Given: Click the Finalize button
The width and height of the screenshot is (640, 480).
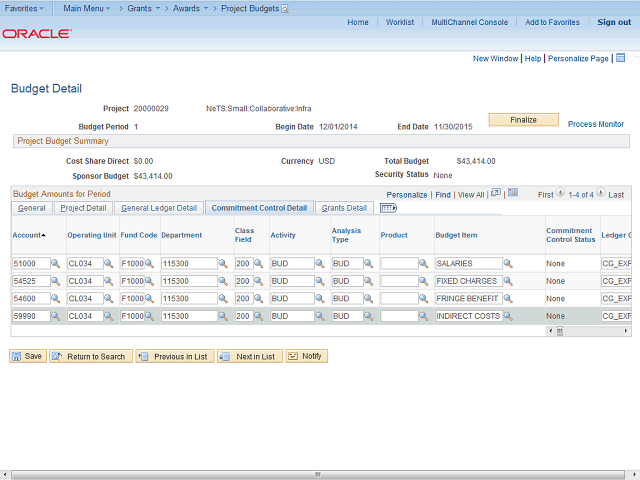Looking at the screenshot, I should (x=523, y=120).
